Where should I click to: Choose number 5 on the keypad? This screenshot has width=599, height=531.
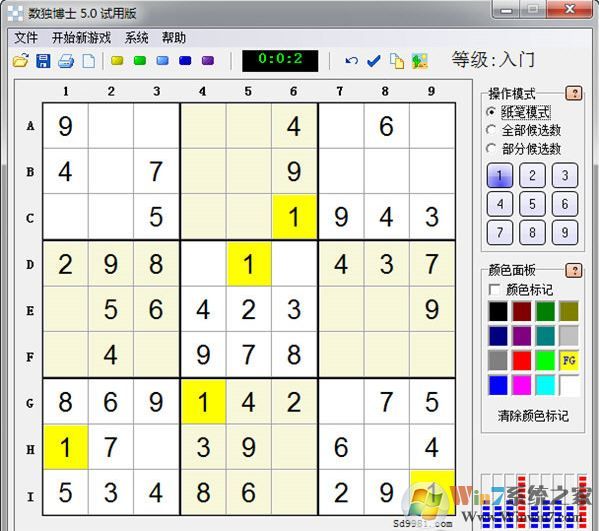click(x=532, y=204)
